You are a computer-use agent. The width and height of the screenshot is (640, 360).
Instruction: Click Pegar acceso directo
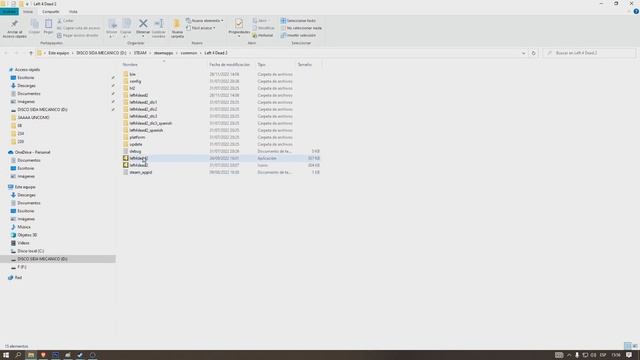pyautogui.click(x=78, y=36)
